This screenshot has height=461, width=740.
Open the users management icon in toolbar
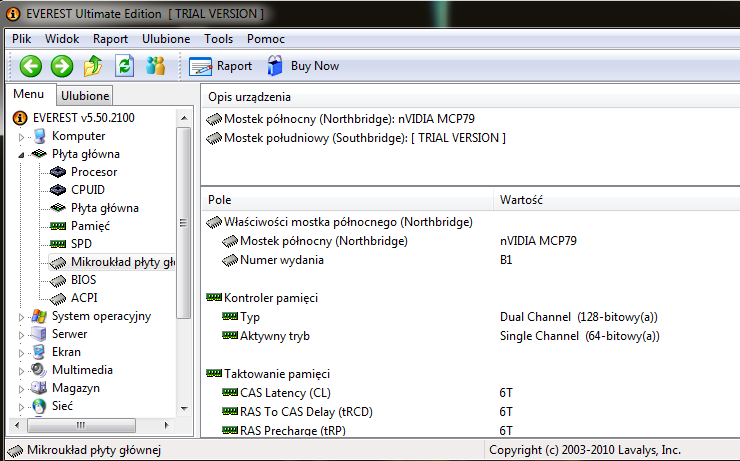[155, 66]
